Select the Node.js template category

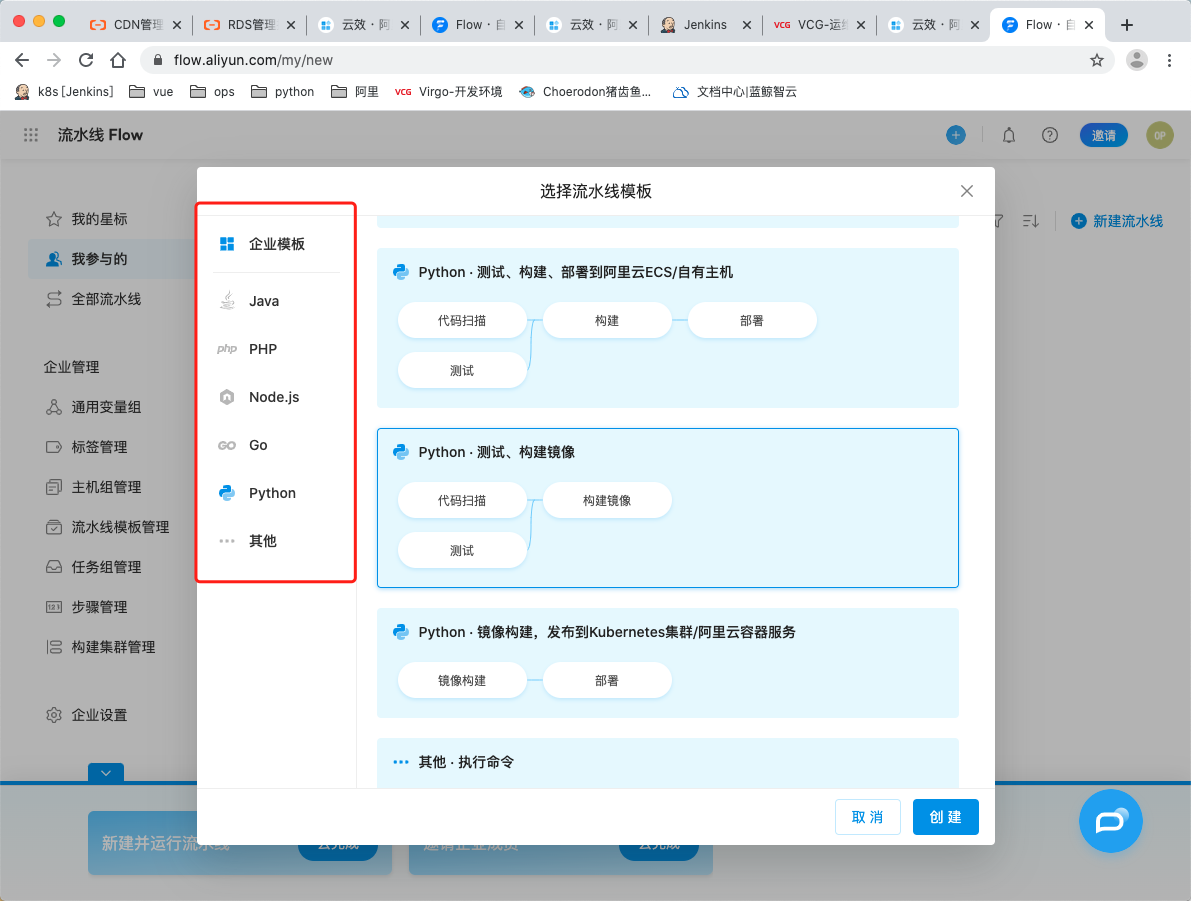click(x=259, y=397)
